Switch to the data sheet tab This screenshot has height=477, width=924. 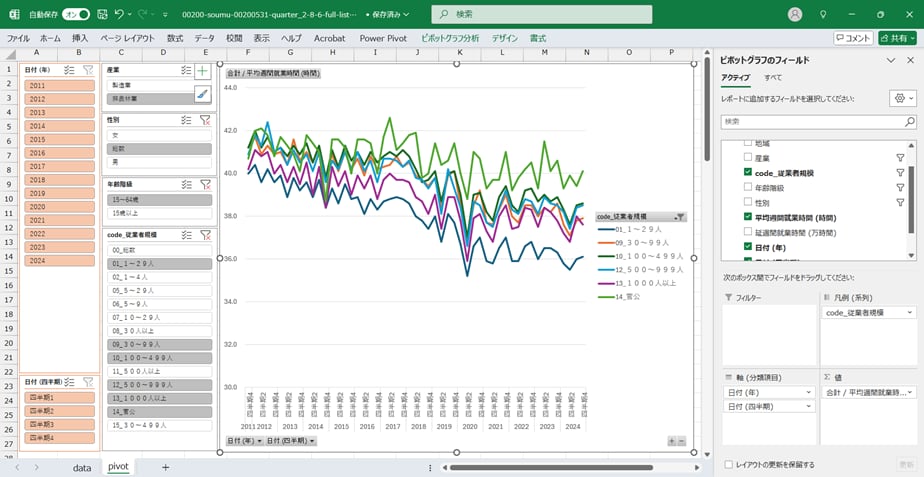[x=82, y=467]
